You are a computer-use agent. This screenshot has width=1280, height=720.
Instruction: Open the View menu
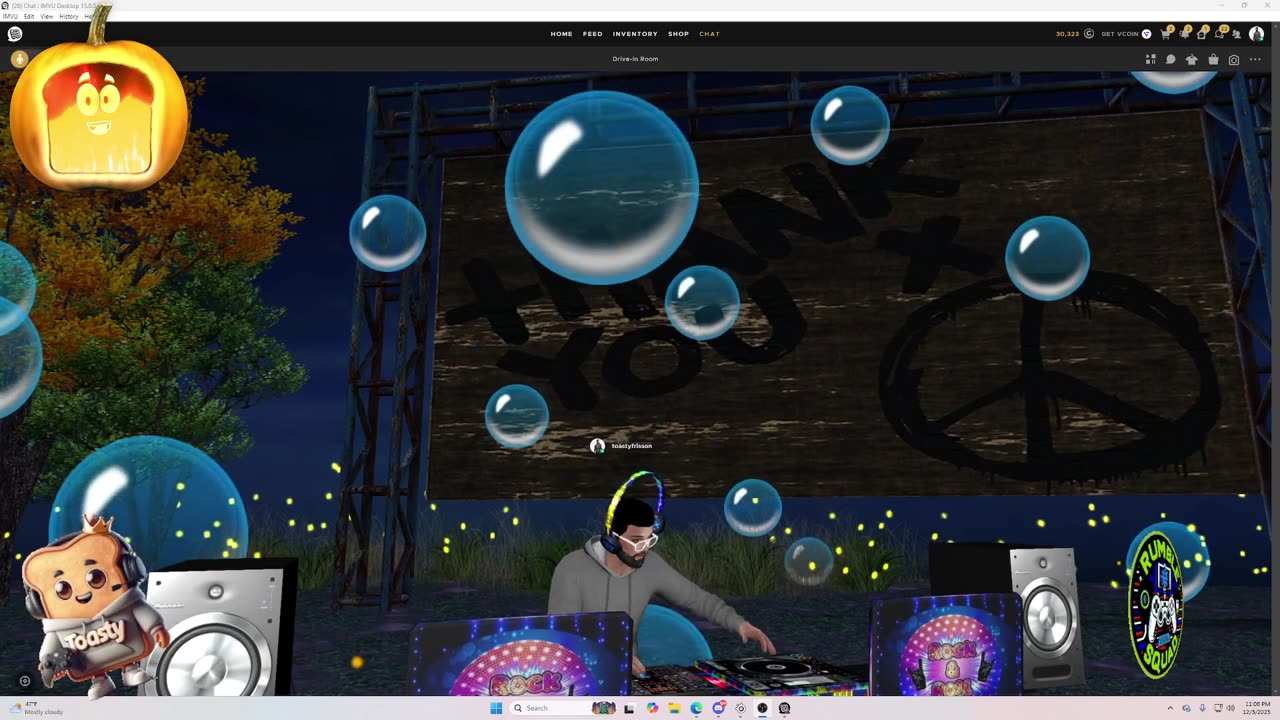47,16
